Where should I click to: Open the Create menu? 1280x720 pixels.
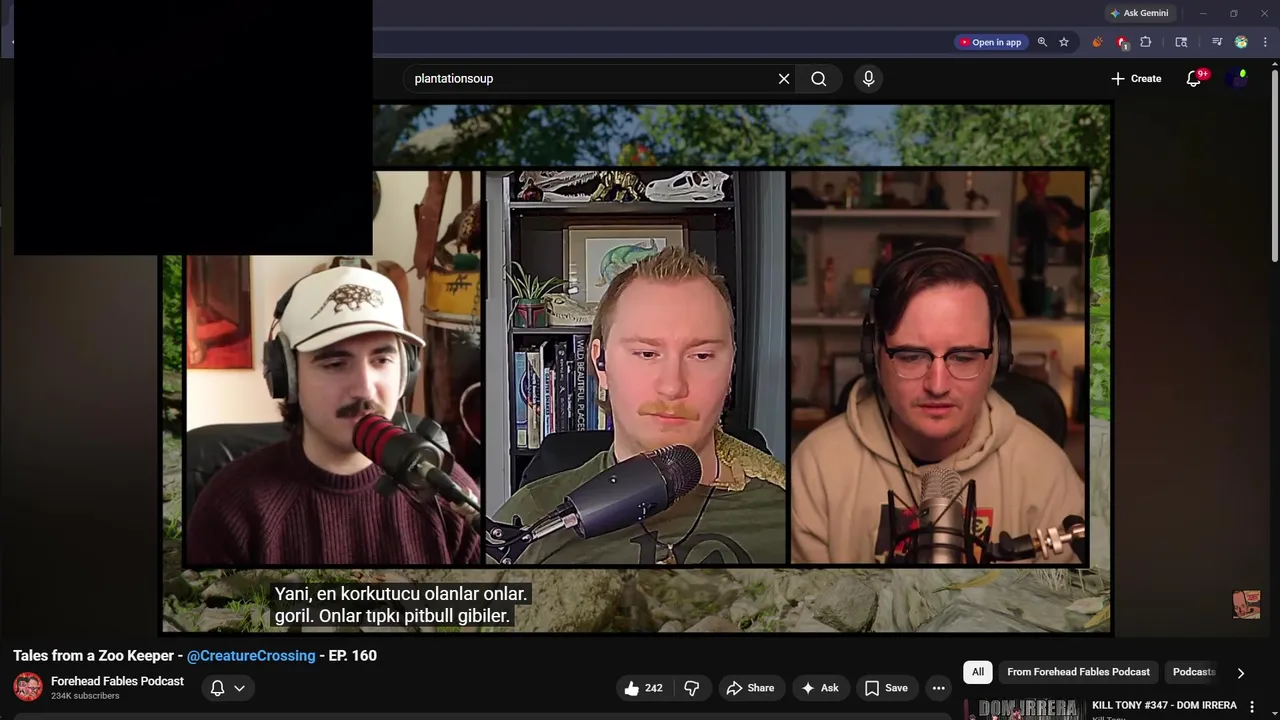[x=1136, y=79]
